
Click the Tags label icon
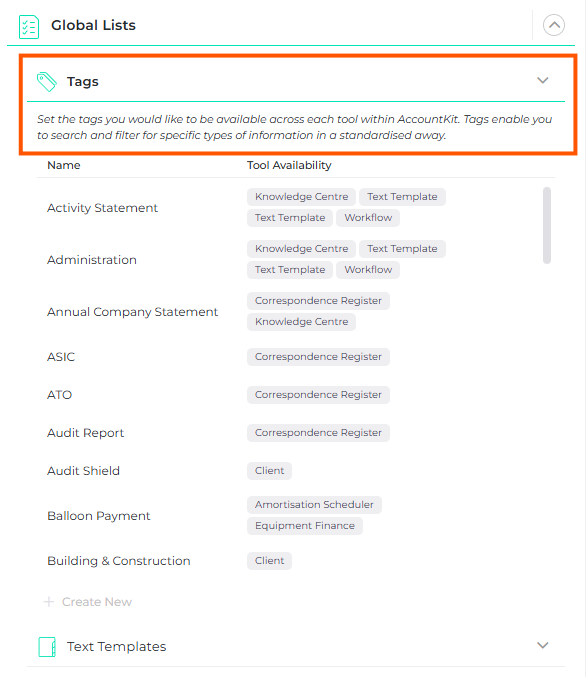pos(47,82)
